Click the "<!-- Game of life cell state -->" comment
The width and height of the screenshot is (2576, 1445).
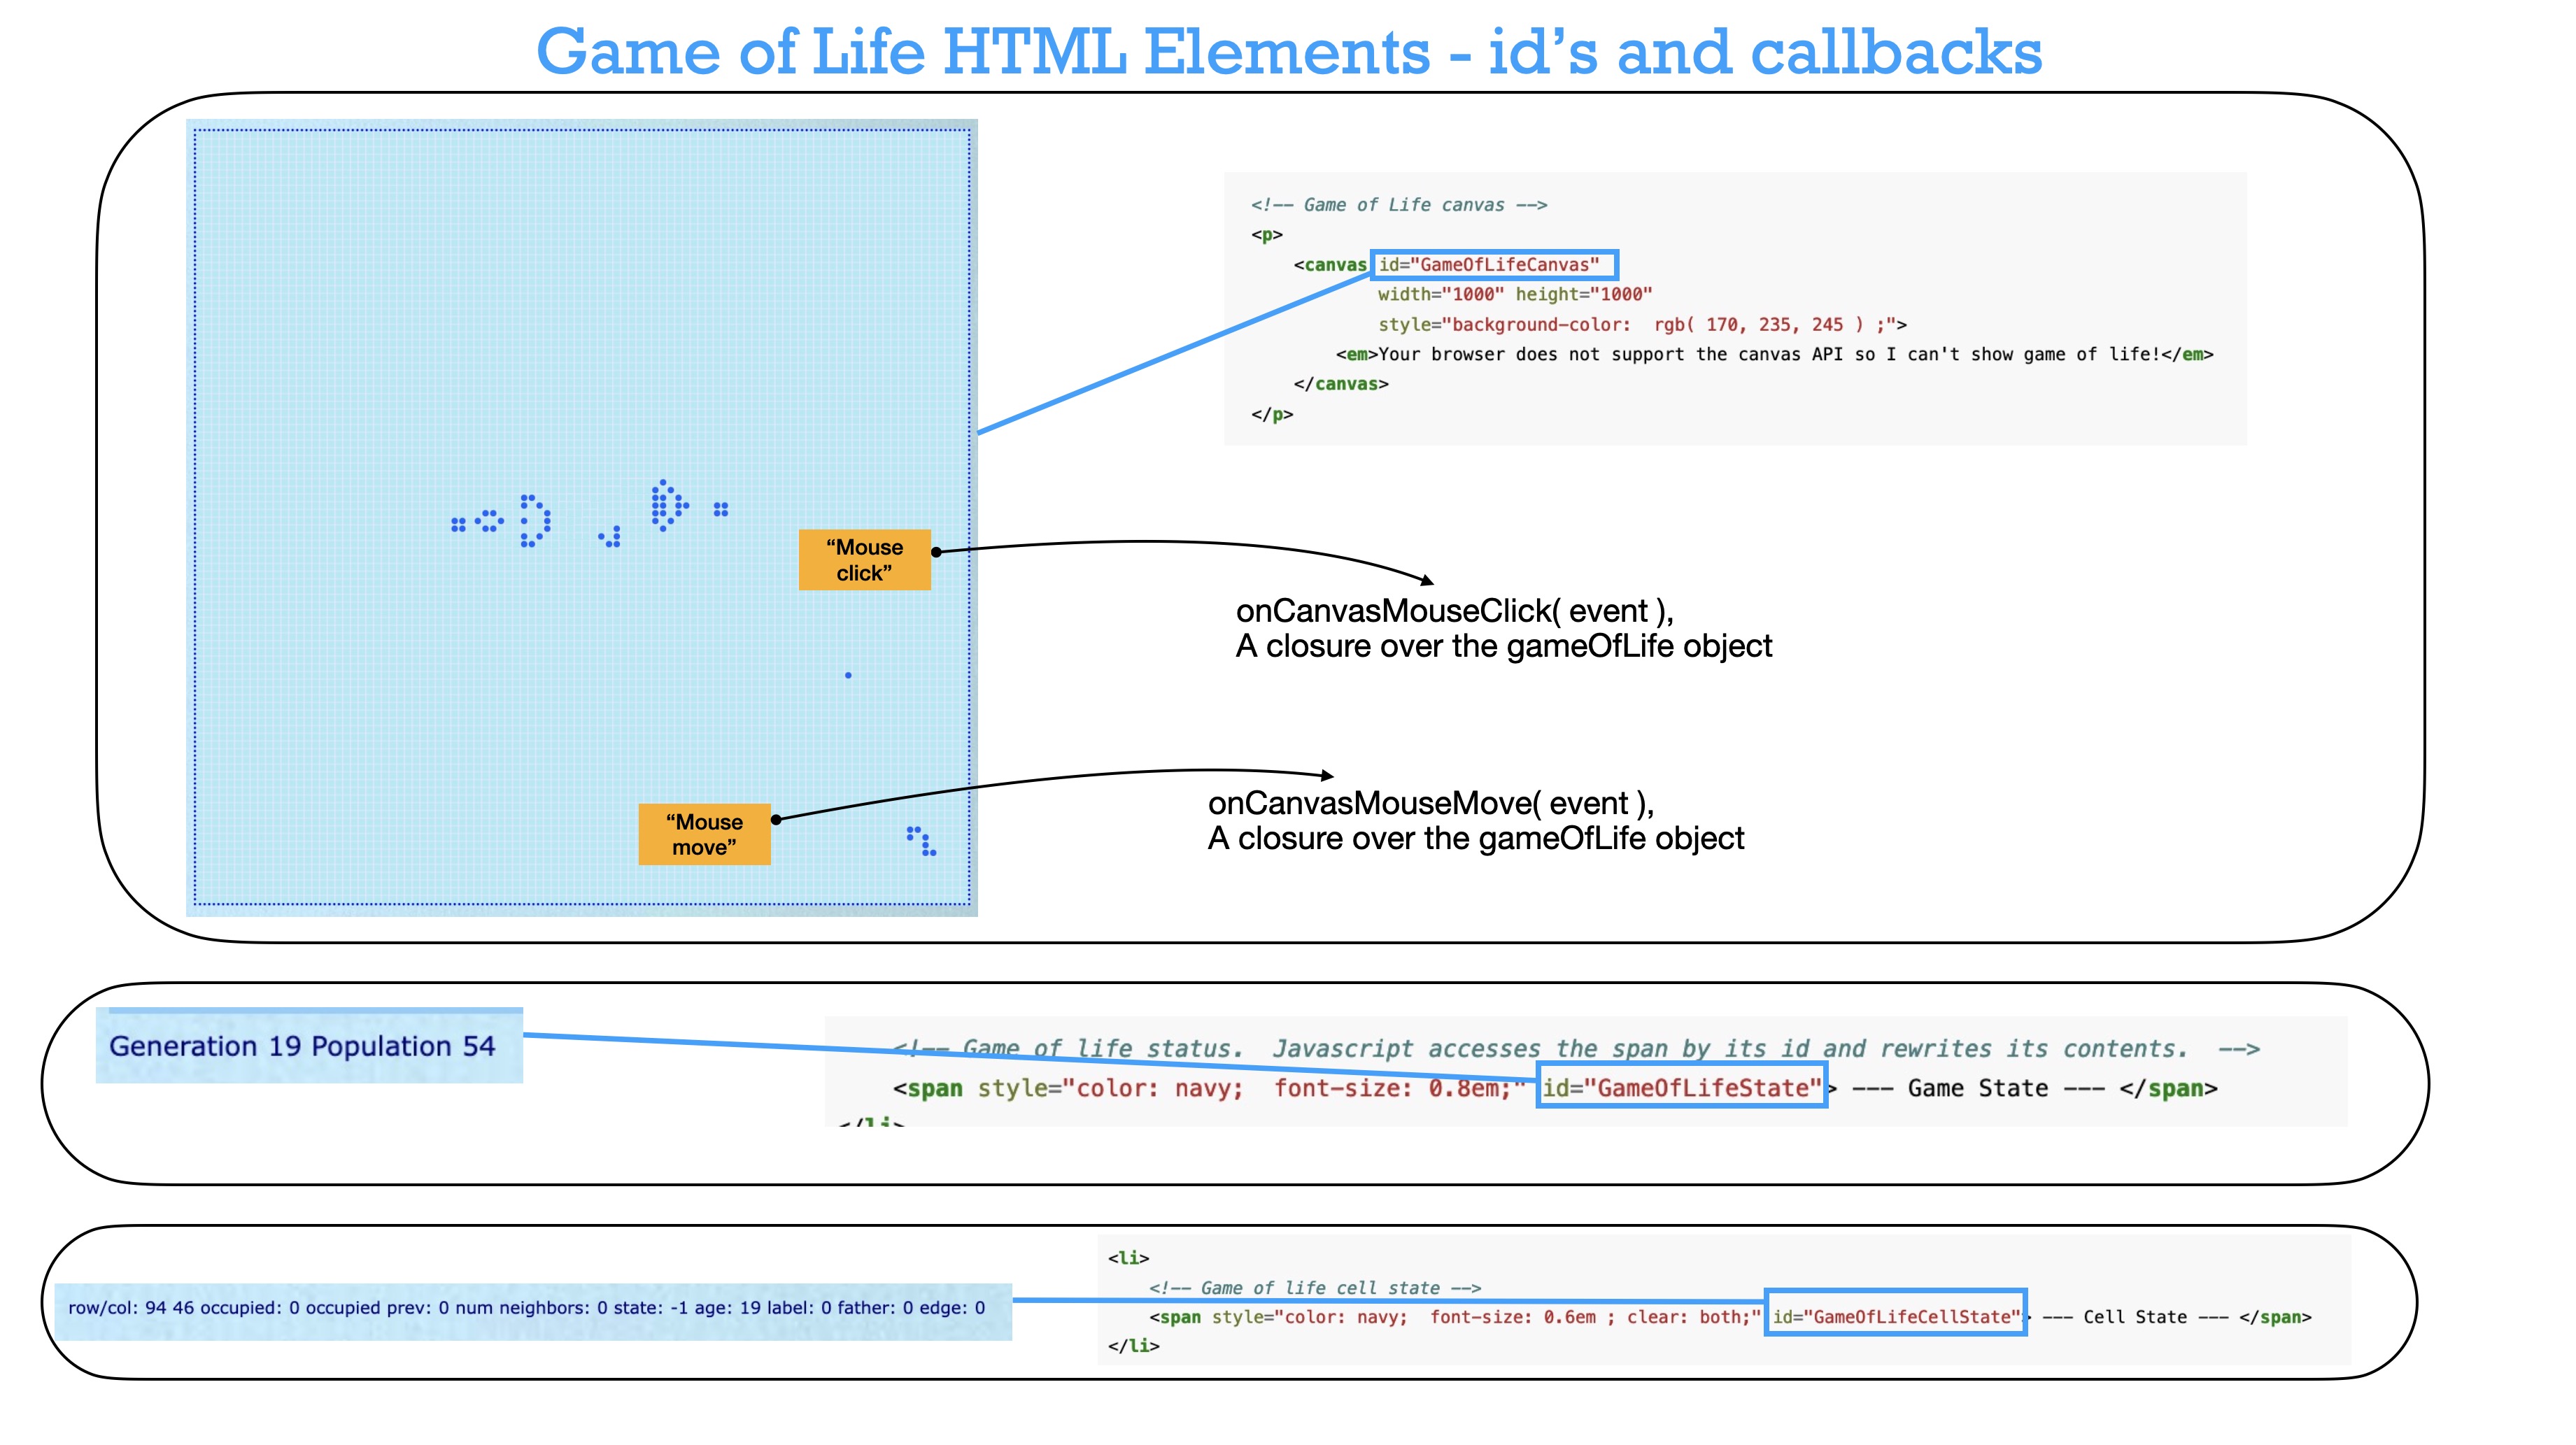pyautogui.click(x=1315, y=1288)
